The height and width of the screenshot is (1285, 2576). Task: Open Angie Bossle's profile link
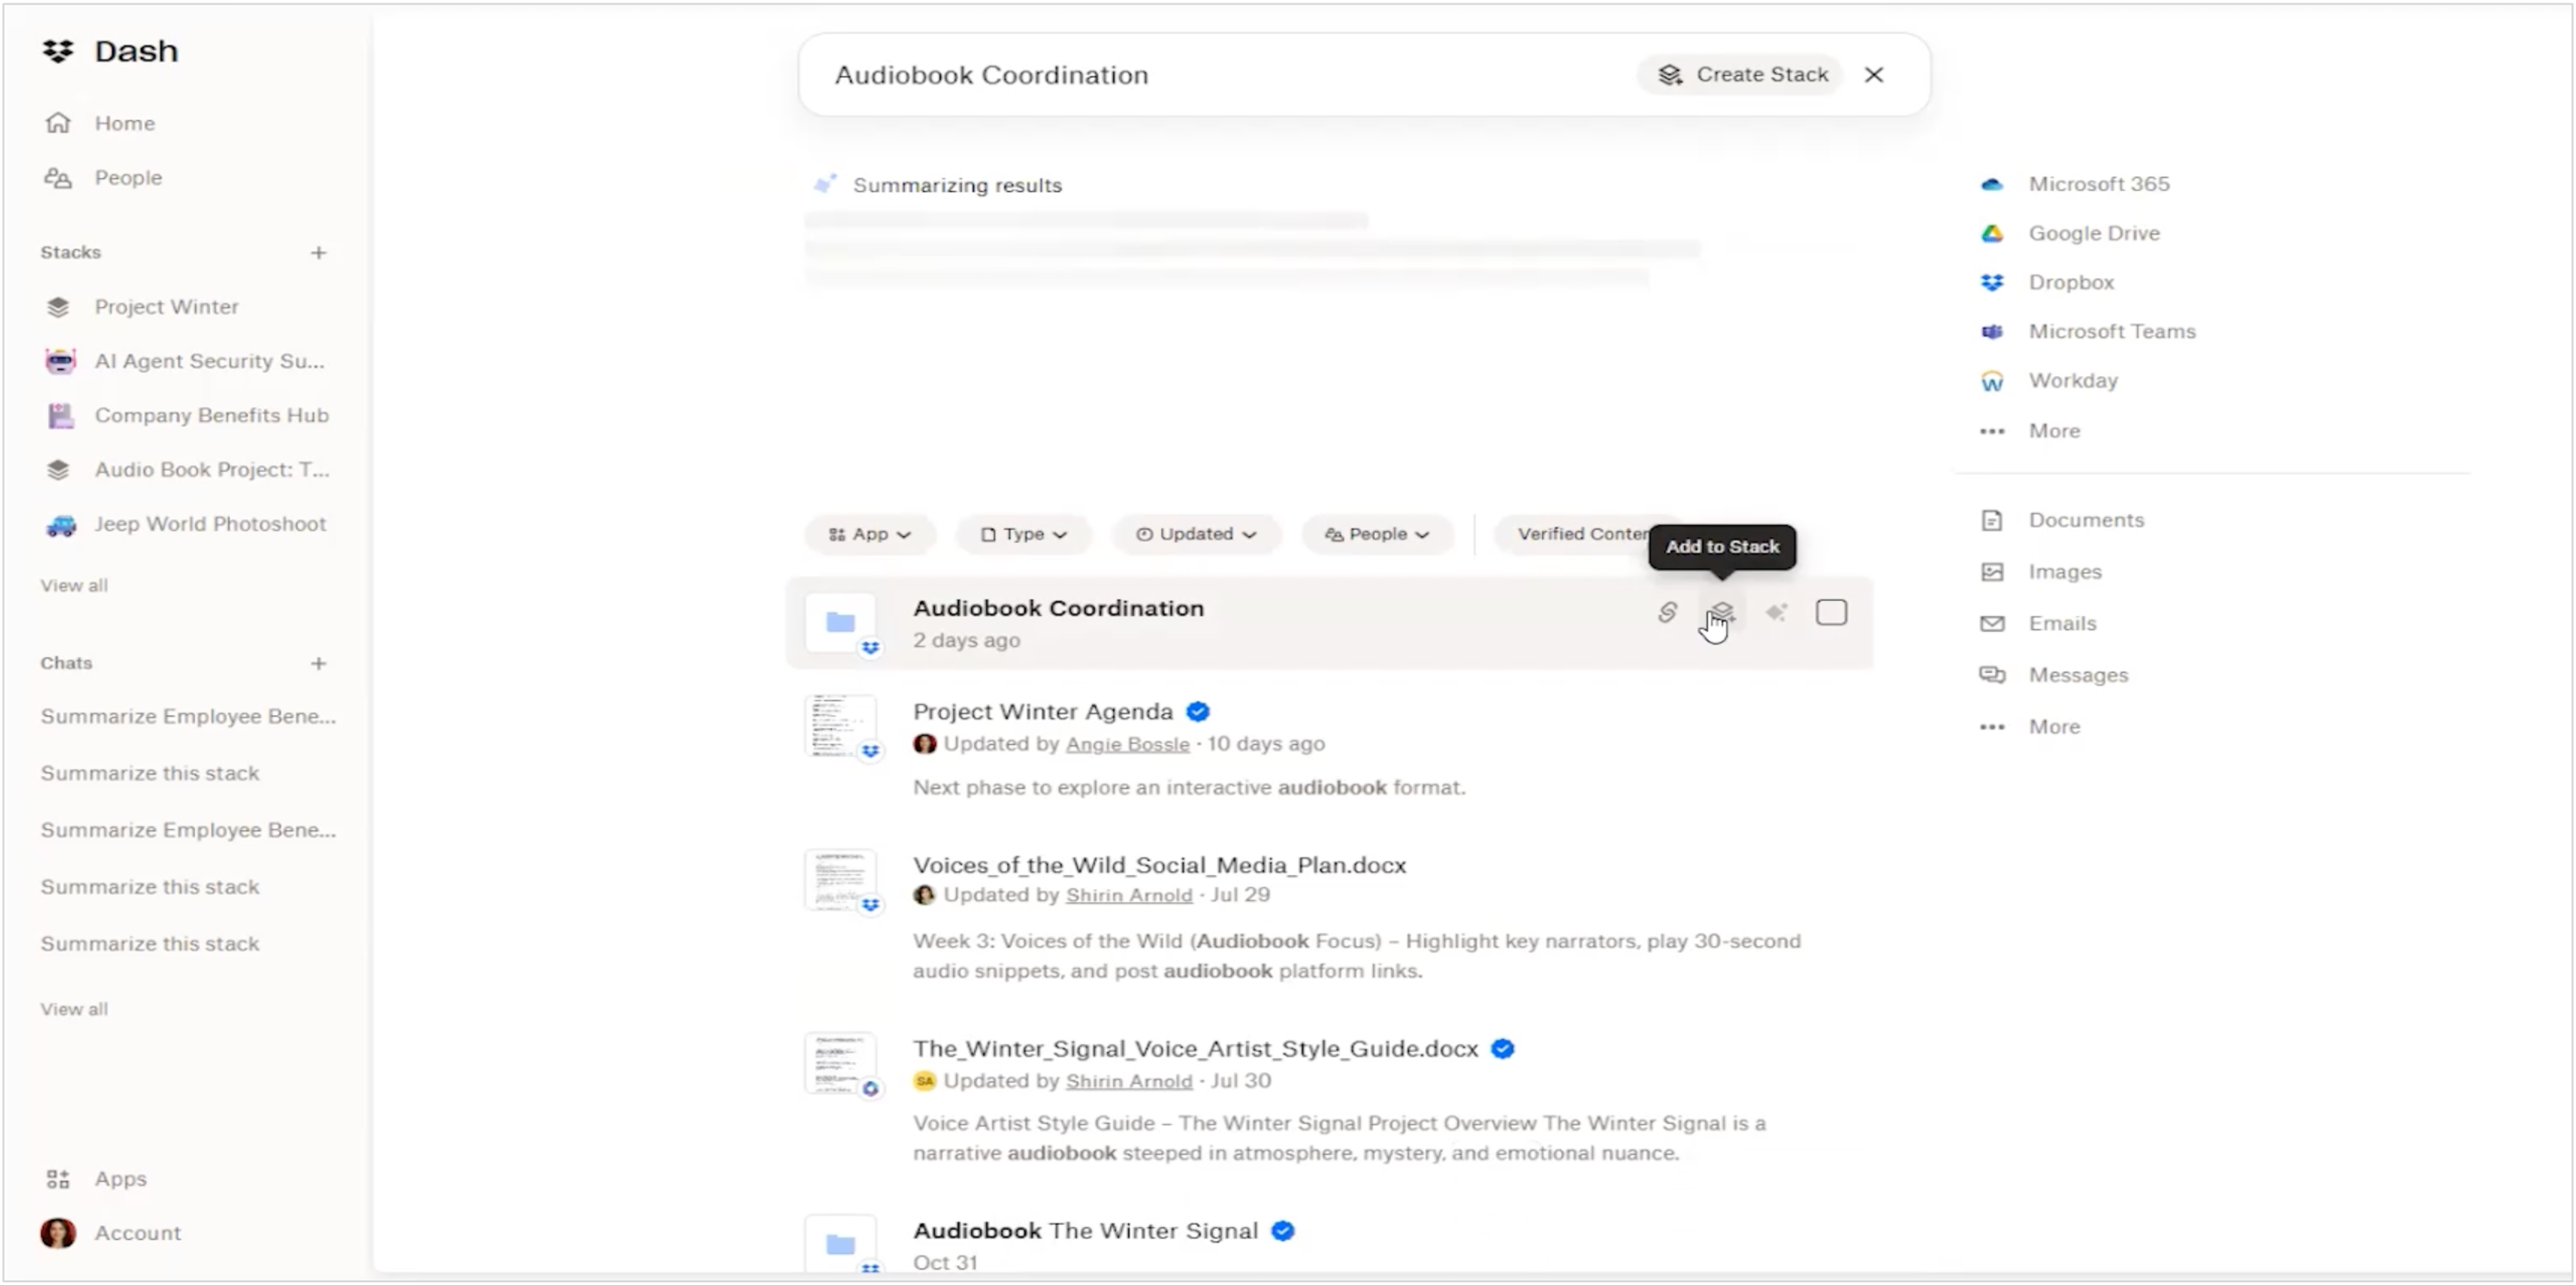(1127, 744)
